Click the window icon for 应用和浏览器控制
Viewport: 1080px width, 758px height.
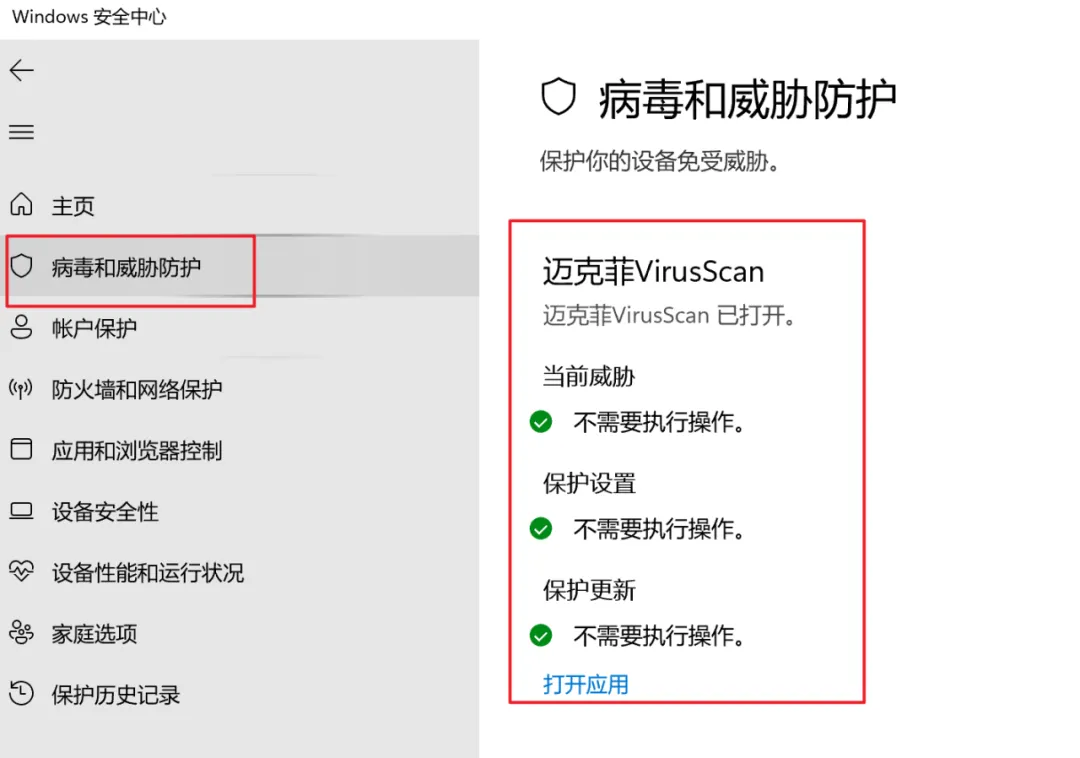point(21,449)
